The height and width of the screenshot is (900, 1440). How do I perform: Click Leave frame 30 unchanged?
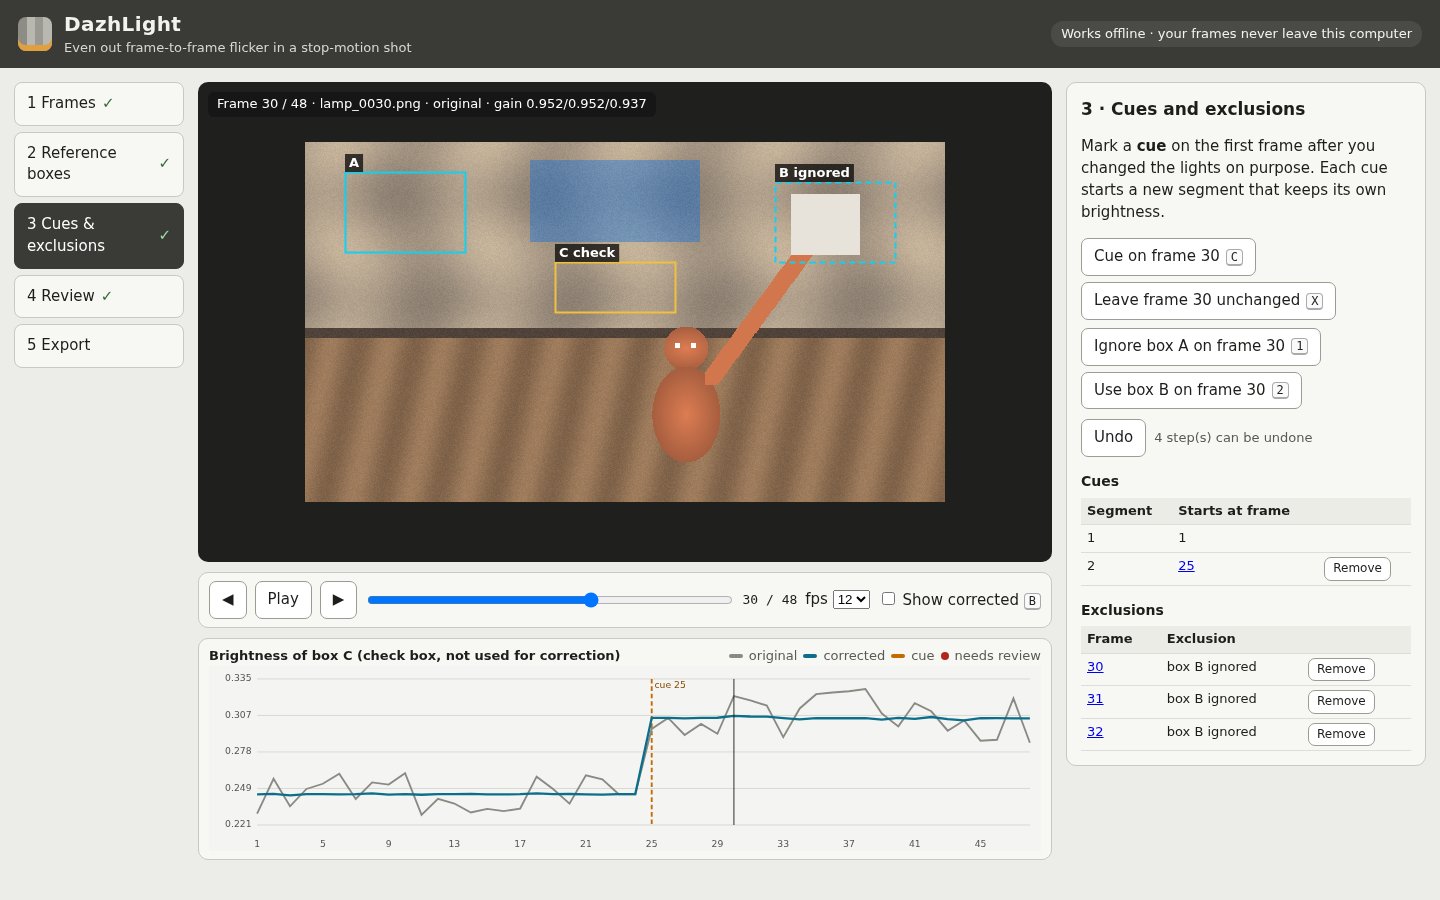click(1208, 301)
